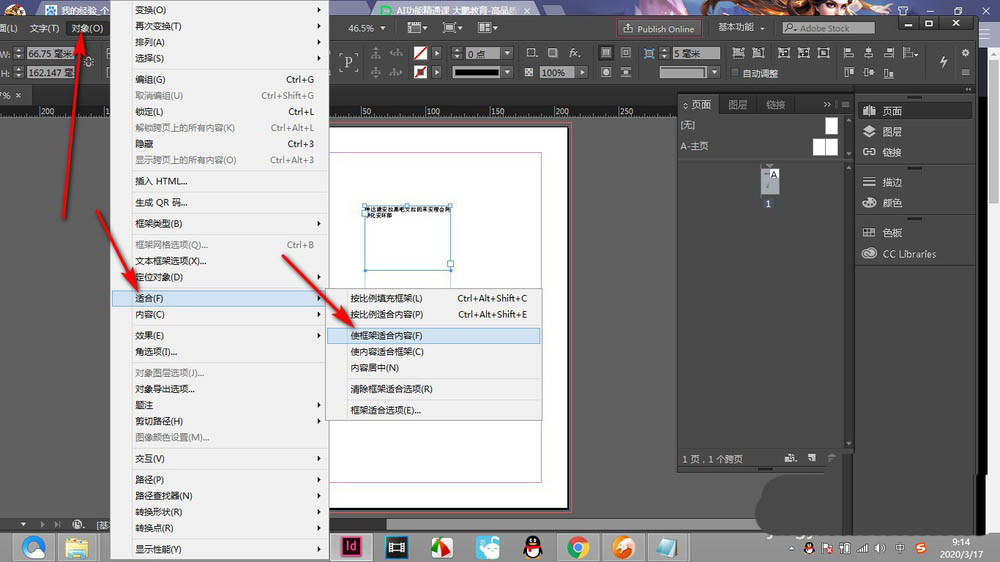Click the fill color swatch in control bar
This screenshot has width=1000, height=562.
[x=420, y=53]
